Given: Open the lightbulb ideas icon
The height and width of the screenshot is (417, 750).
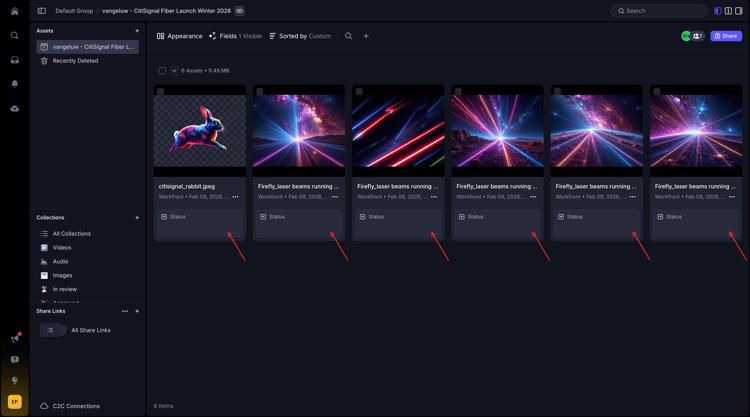Looking at the screenshot, I should pos(15,380).
